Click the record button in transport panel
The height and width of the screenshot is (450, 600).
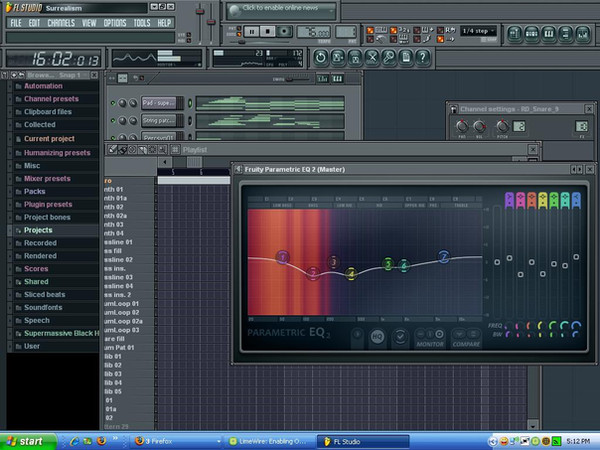[284, 31]
